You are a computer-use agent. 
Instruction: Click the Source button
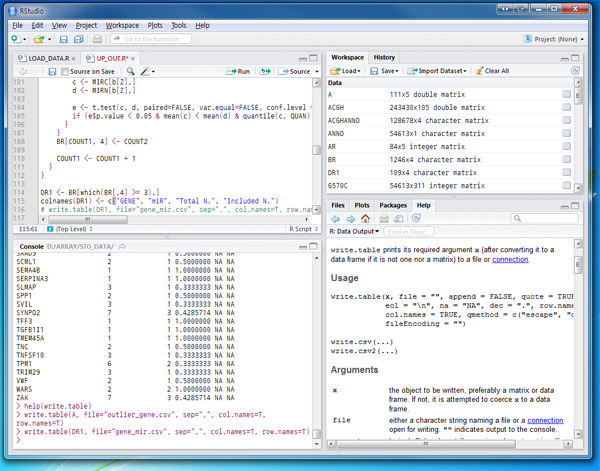click(295, 72)
